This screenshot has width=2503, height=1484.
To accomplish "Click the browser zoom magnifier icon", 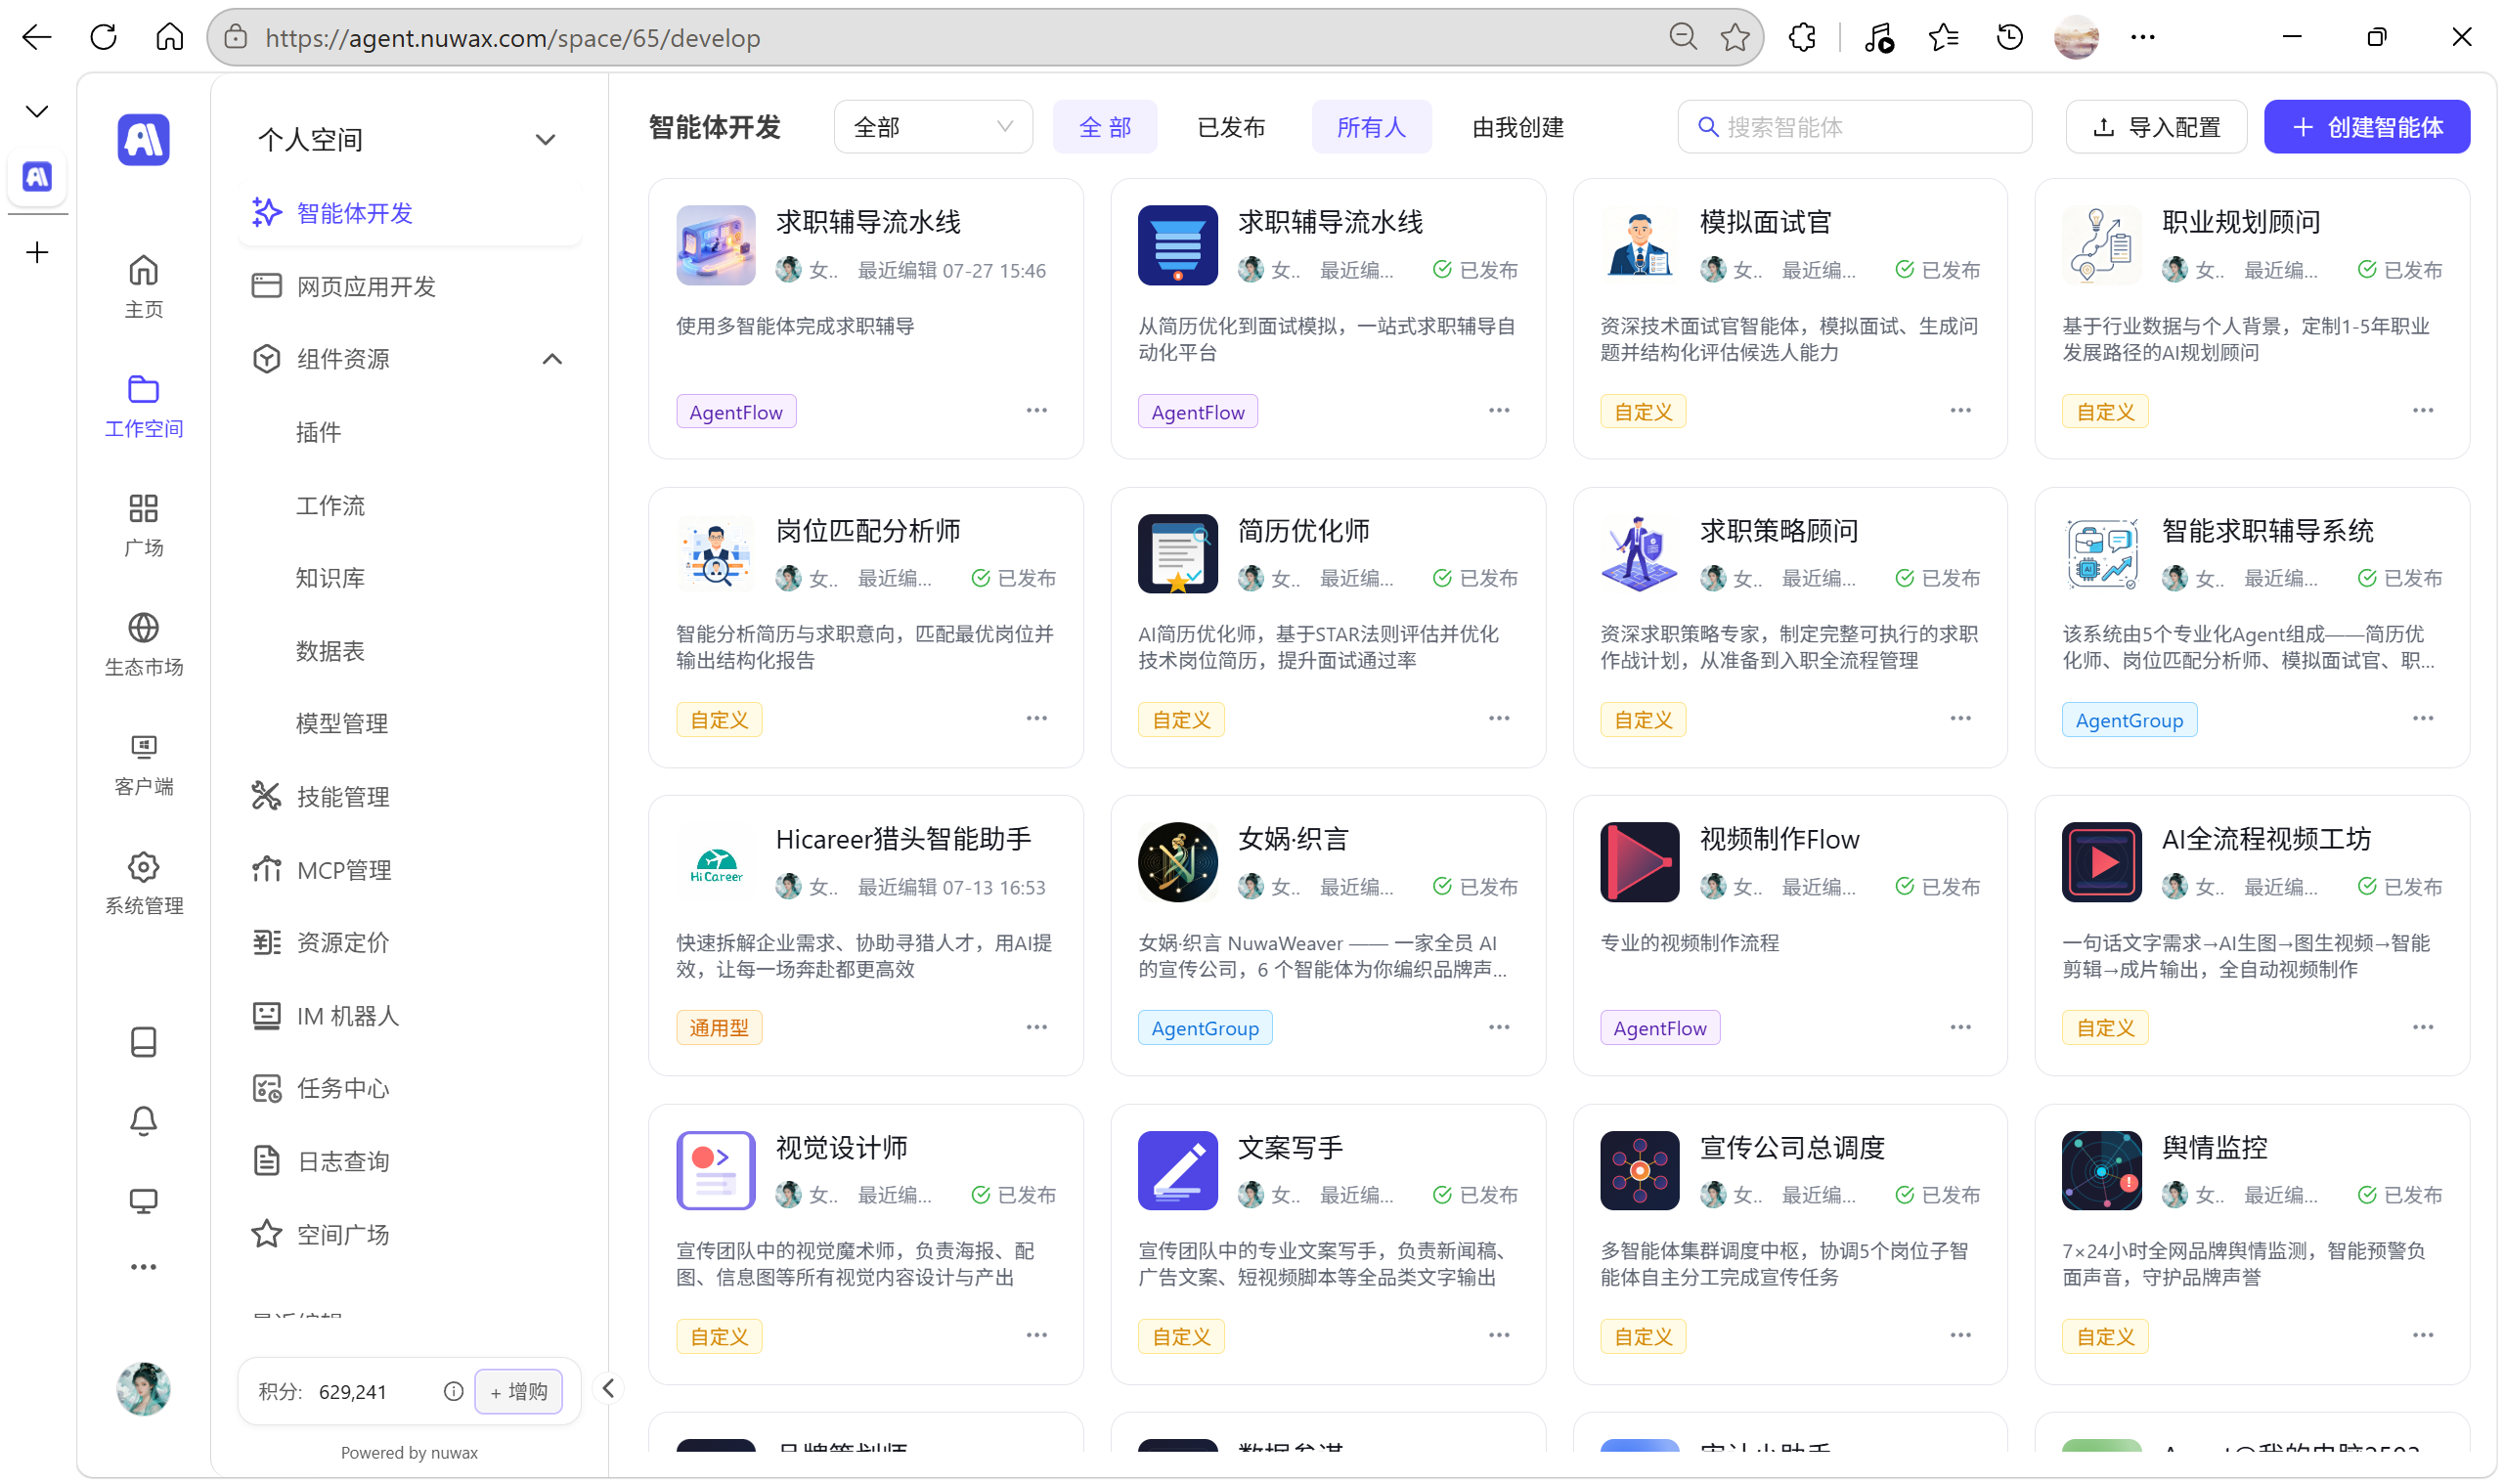I will (x=1683, y=37).
